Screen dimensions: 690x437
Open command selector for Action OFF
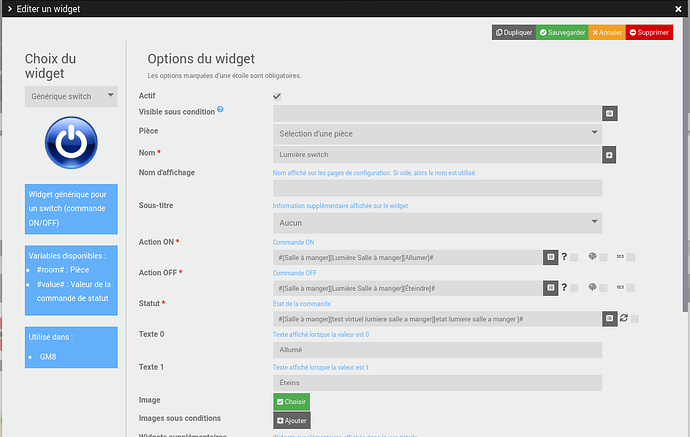point(550,288)
